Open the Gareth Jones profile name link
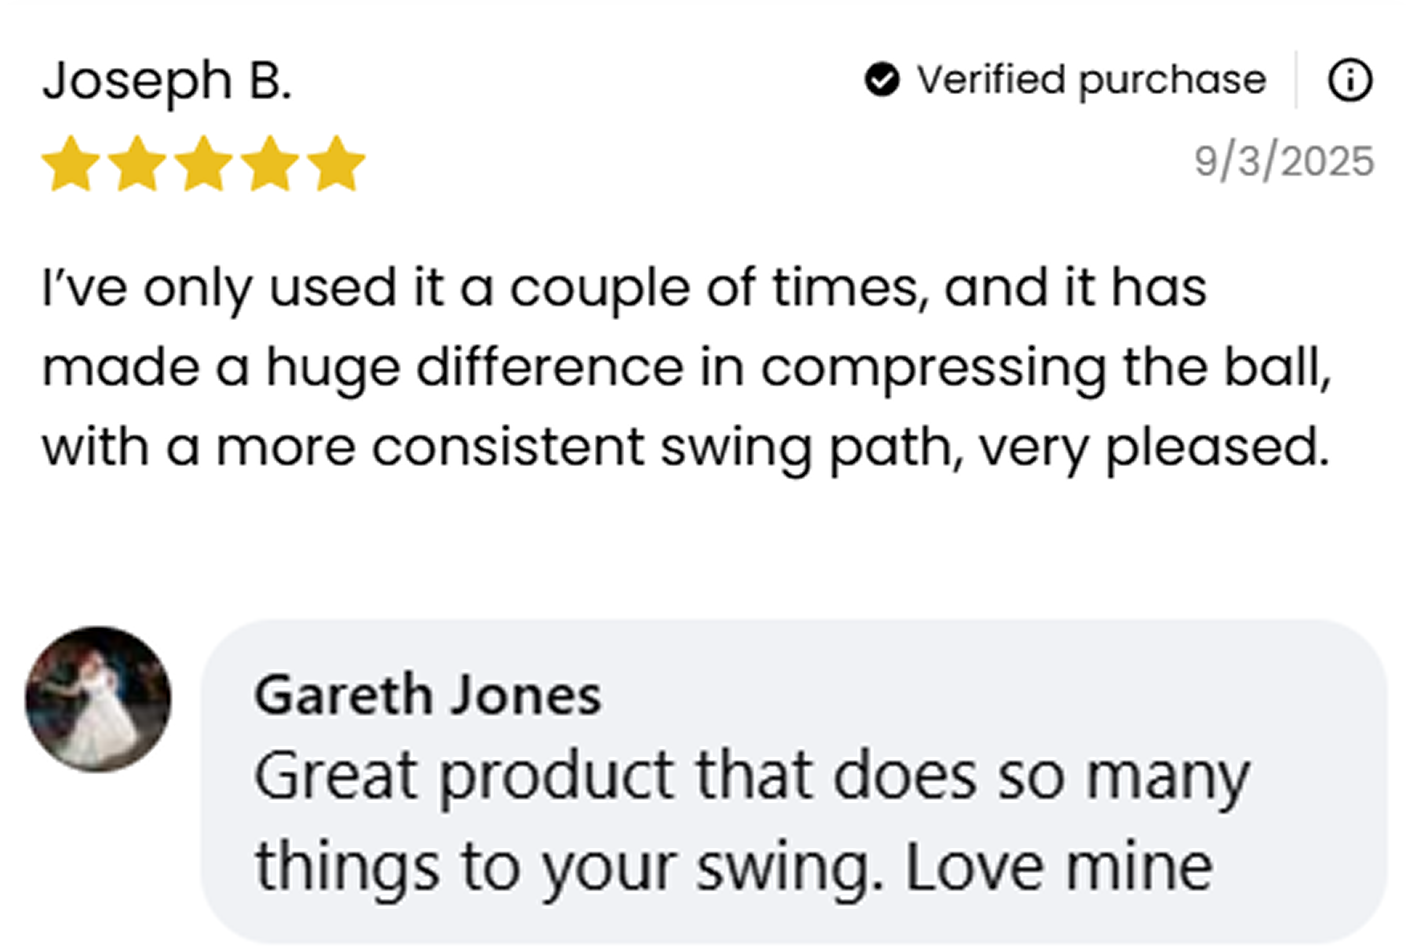Screen dimensions: 1413x948 (427, 695)
